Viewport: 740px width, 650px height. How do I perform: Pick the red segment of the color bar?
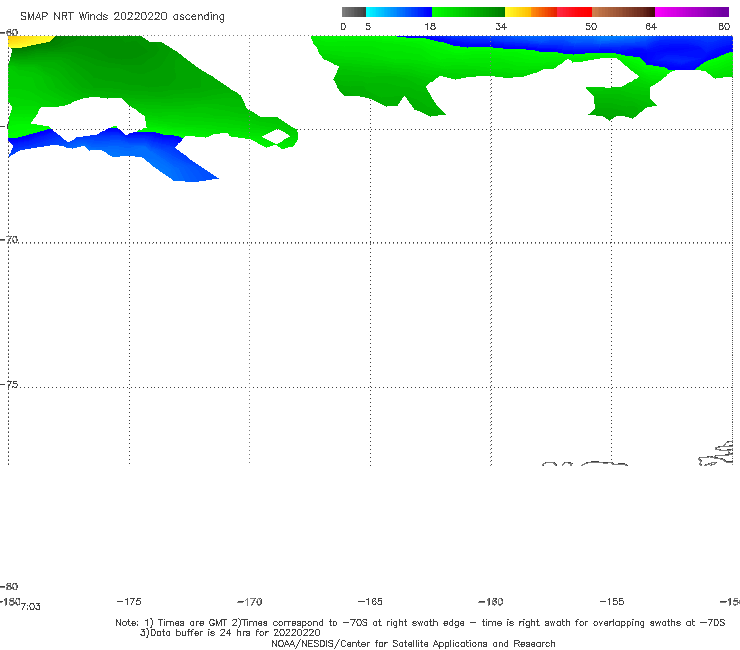coord(574,12)
